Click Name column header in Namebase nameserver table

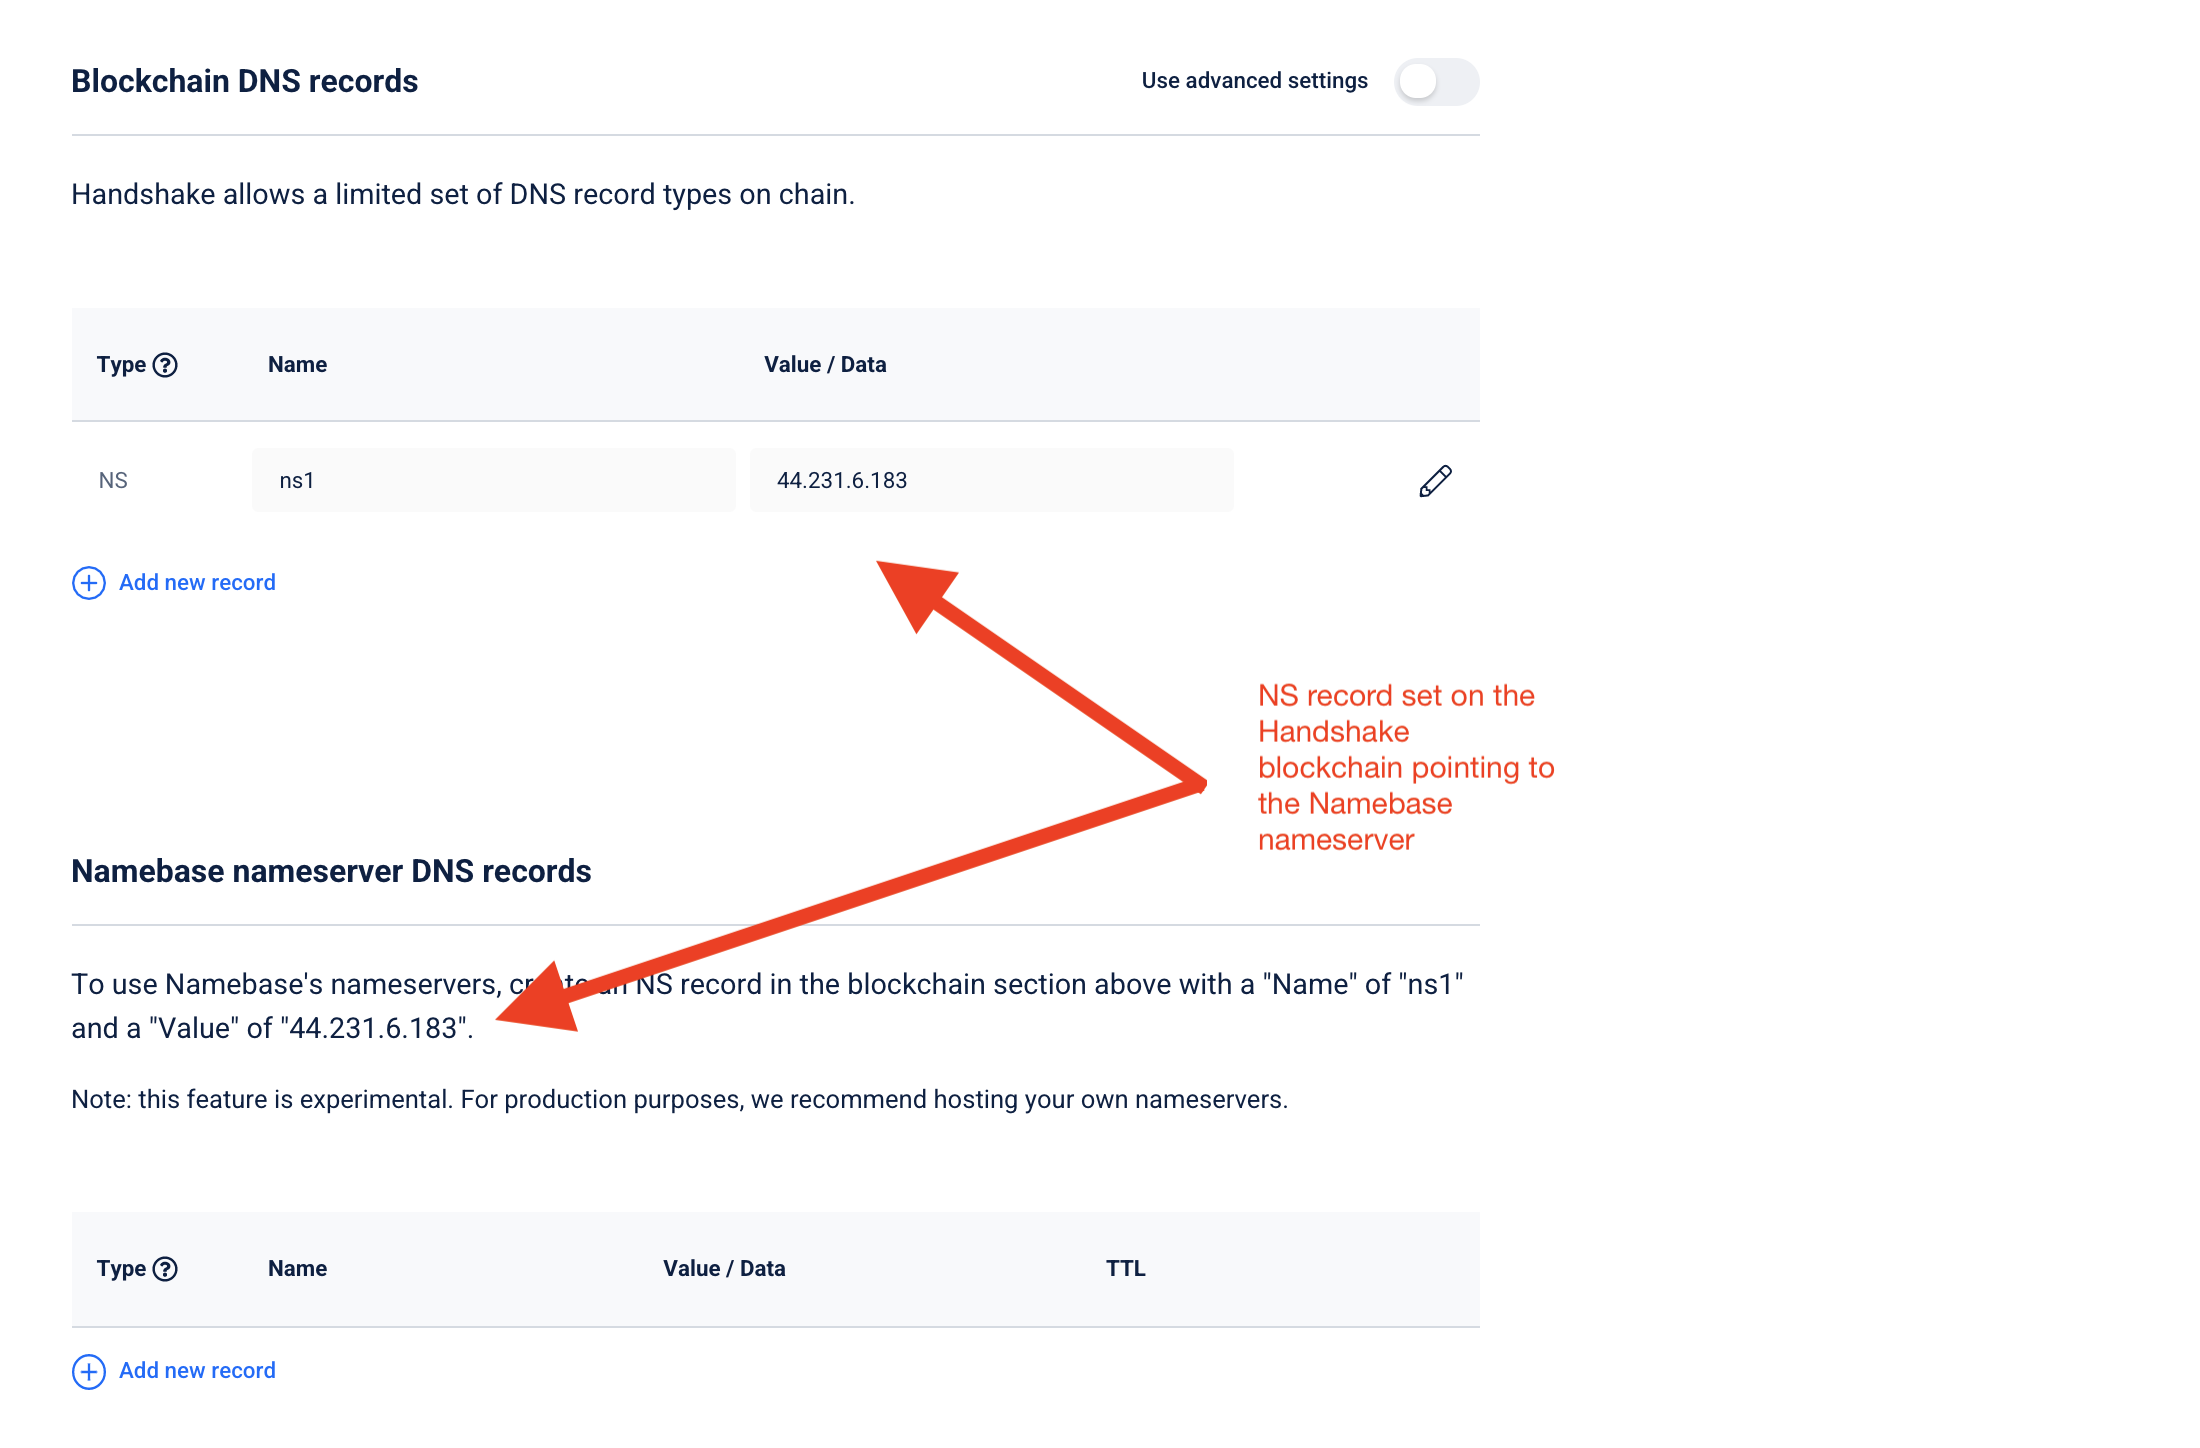point(297,1269)
